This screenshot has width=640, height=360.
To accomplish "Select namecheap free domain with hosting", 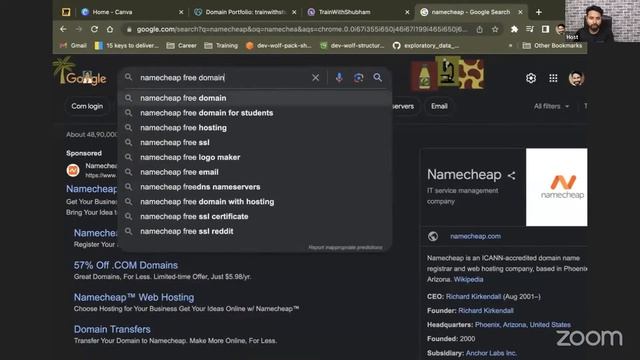I will coord(255,202).
